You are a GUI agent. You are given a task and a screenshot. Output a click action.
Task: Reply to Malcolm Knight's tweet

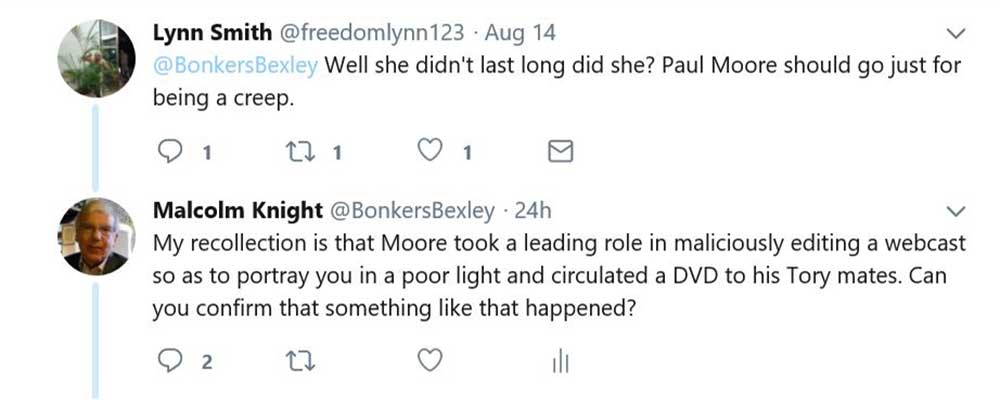pos(171,361)
